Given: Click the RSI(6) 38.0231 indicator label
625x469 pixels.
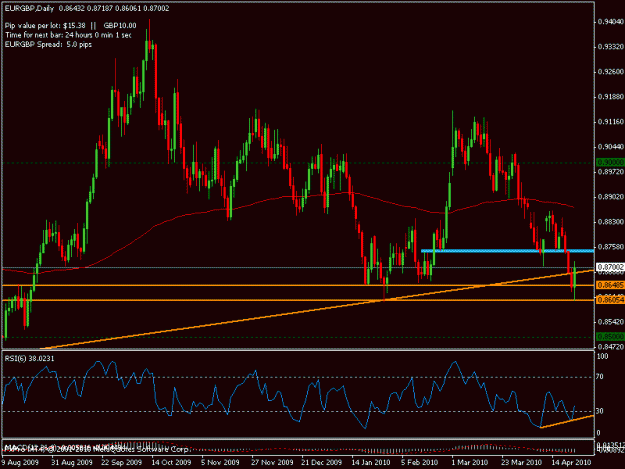Looking at the screenshot, I should point(29,359).
